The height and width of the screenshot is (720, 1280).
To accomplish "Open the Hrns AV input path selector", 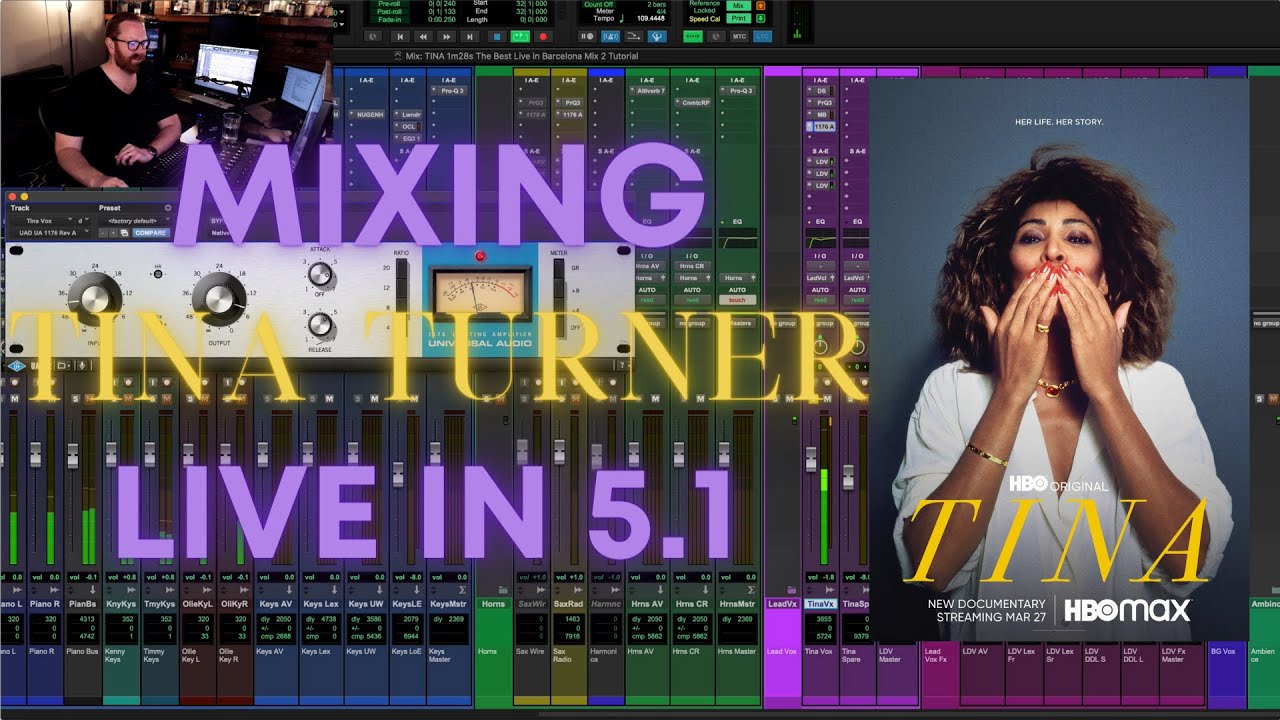I will point(648,267).
